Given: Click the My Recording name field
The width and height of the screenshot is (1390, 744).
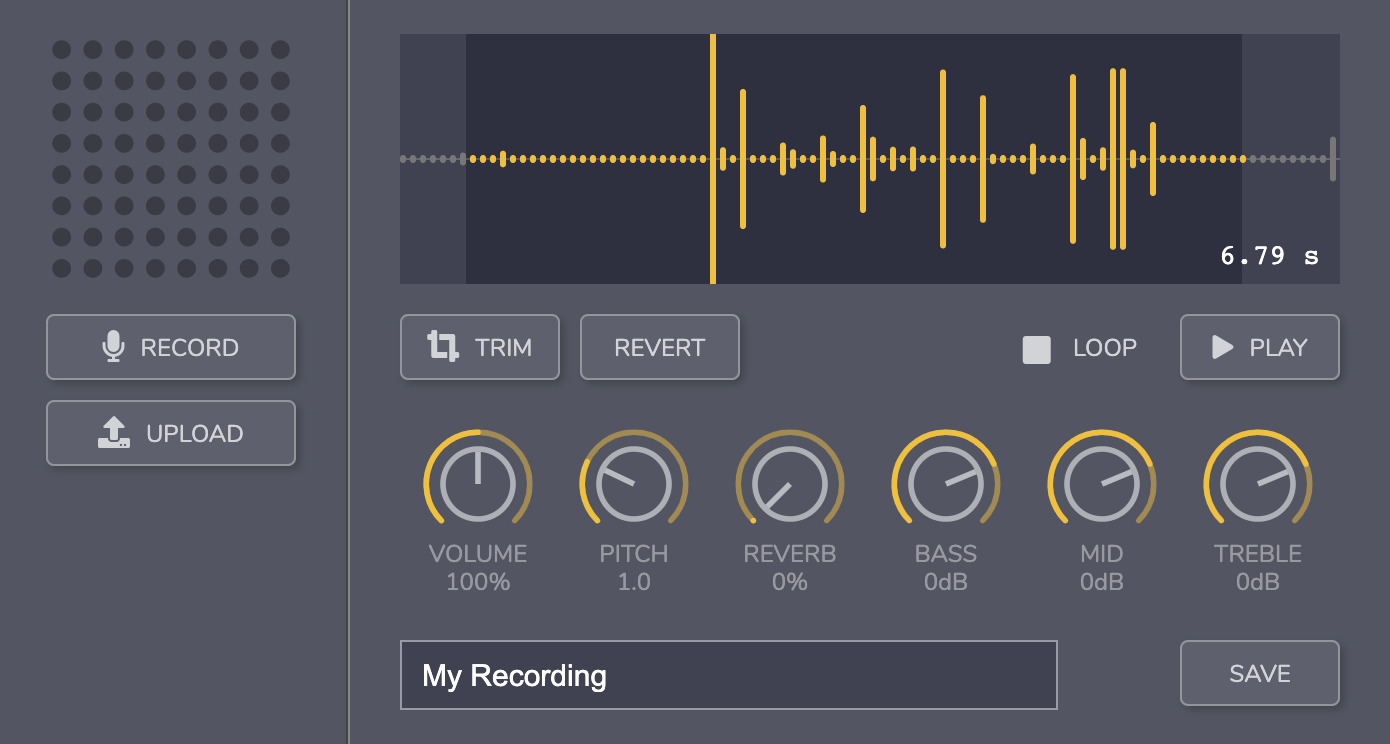Looking at the screenshot, I should point(729,675).
